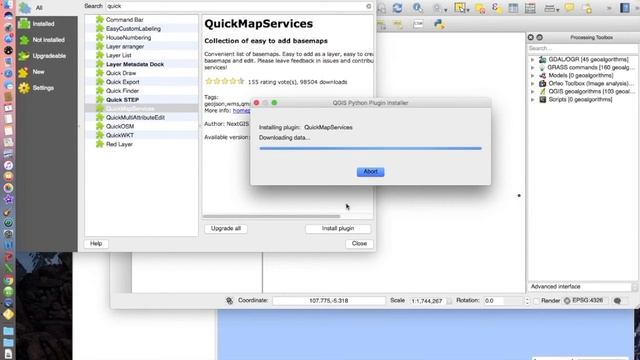This screenshot has width=640, height=360.
Task: Click the Measure tool ruler icon
Action: [x=549, y=8]
